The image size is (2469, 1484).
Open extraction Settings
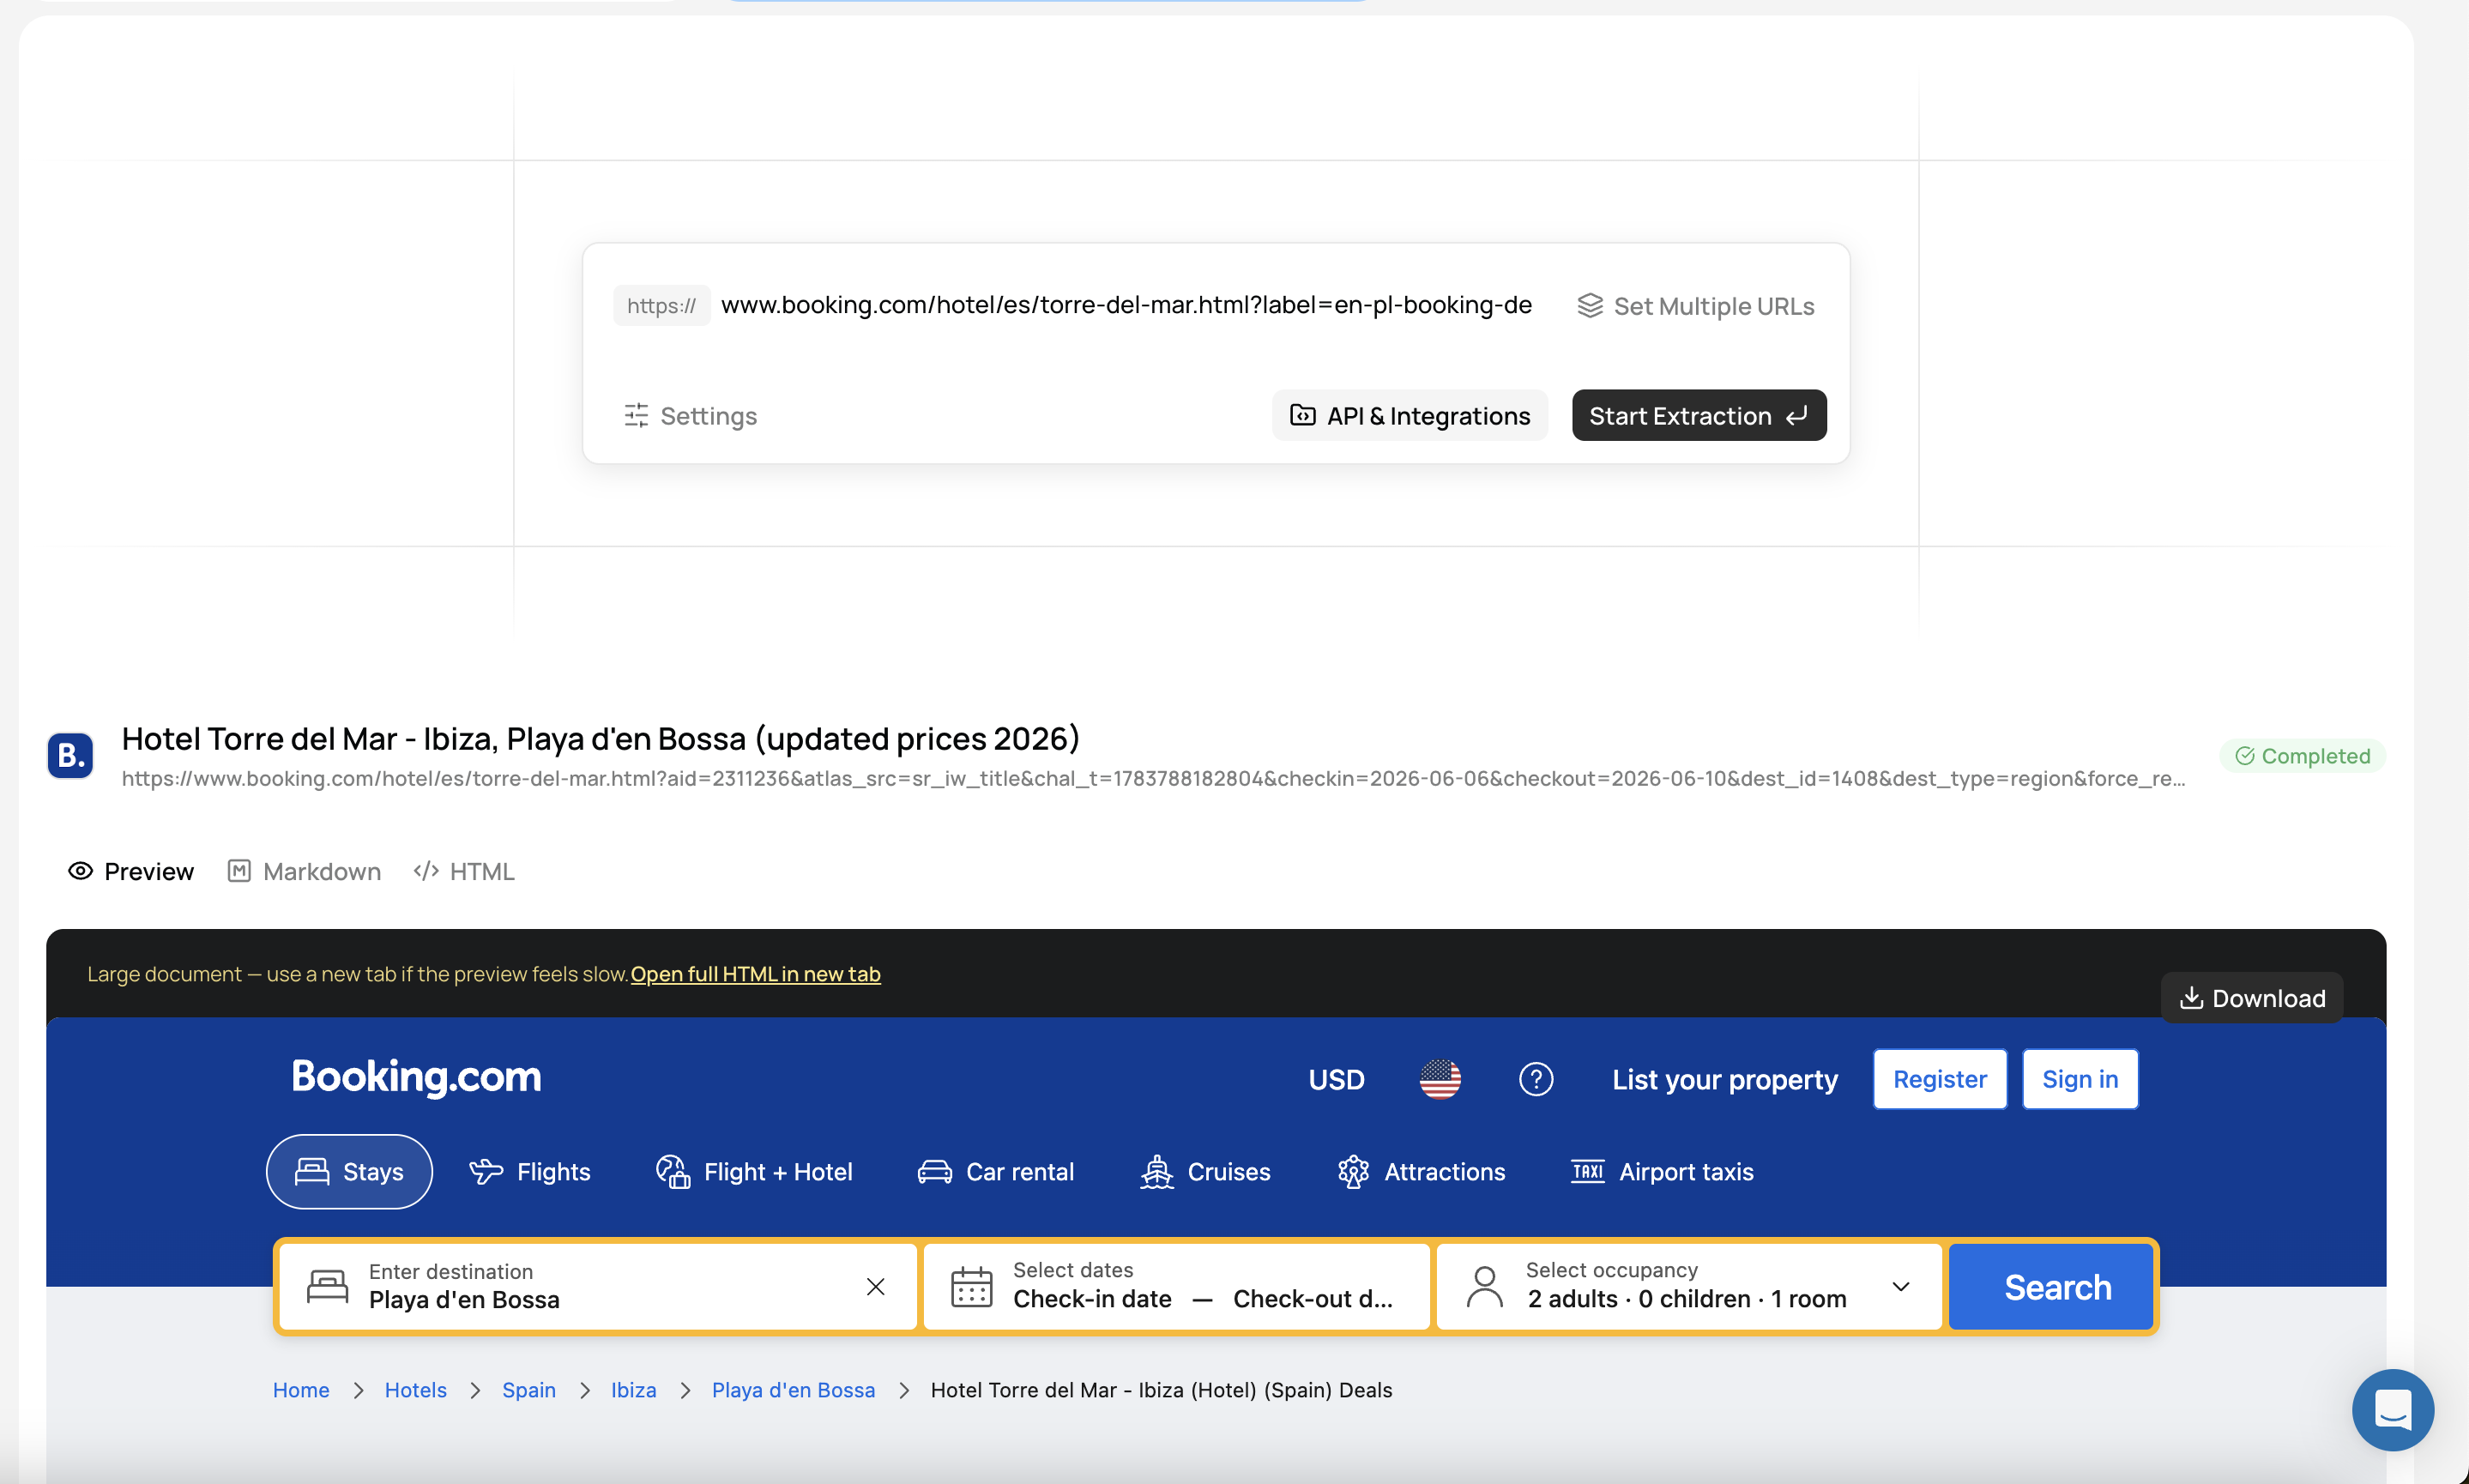(x=690, y=415)
